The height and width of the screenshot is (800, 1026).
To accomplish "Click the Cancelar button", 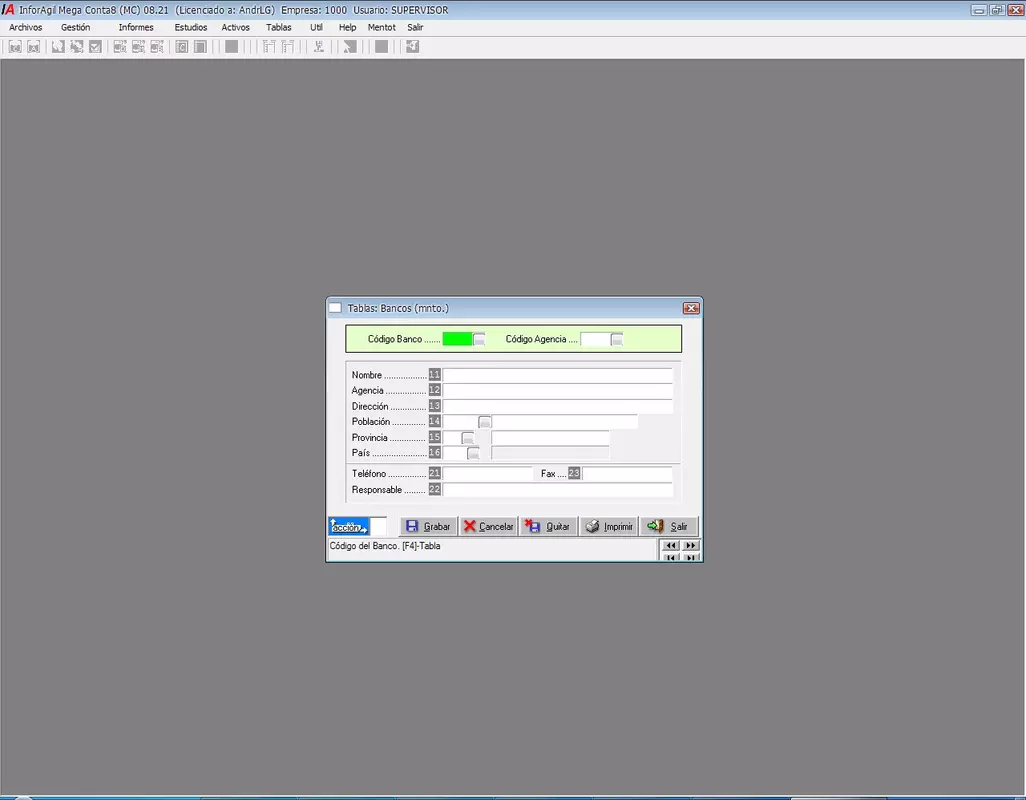I will pos(489,527).
